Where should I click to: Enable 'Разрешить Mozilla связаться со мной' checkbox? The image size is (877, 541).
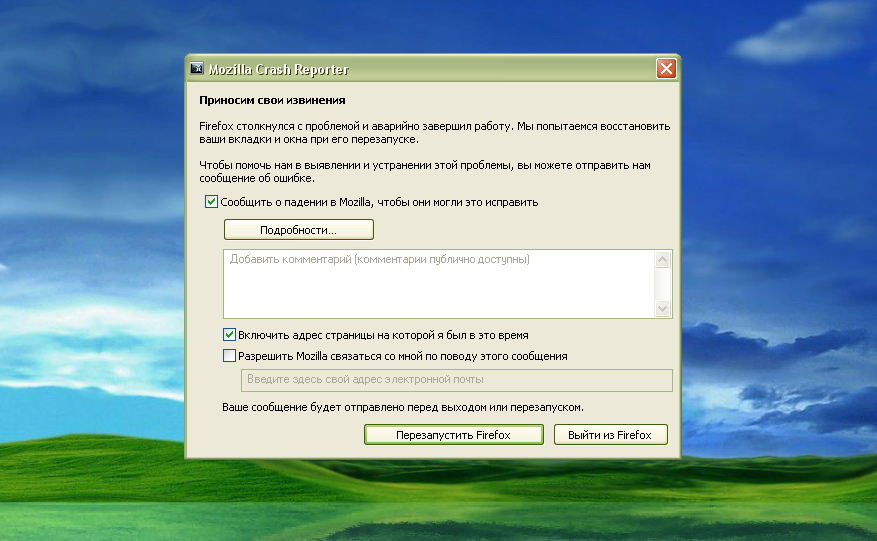point(229,356)
